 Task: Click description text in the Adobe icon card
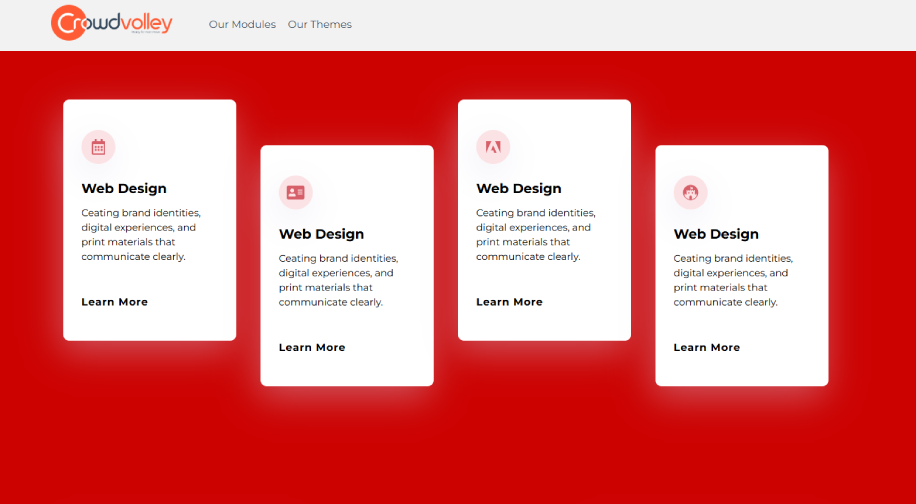click(535, 235)
